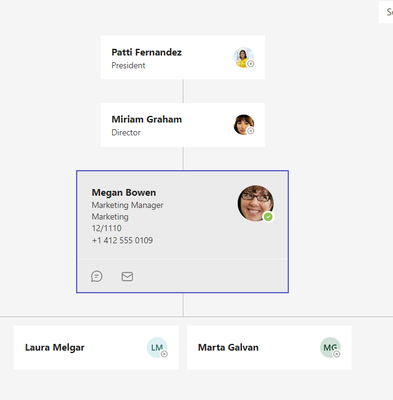Open the Miriam Graham Director card
The image size is (393, 400).
coord(183,125)
